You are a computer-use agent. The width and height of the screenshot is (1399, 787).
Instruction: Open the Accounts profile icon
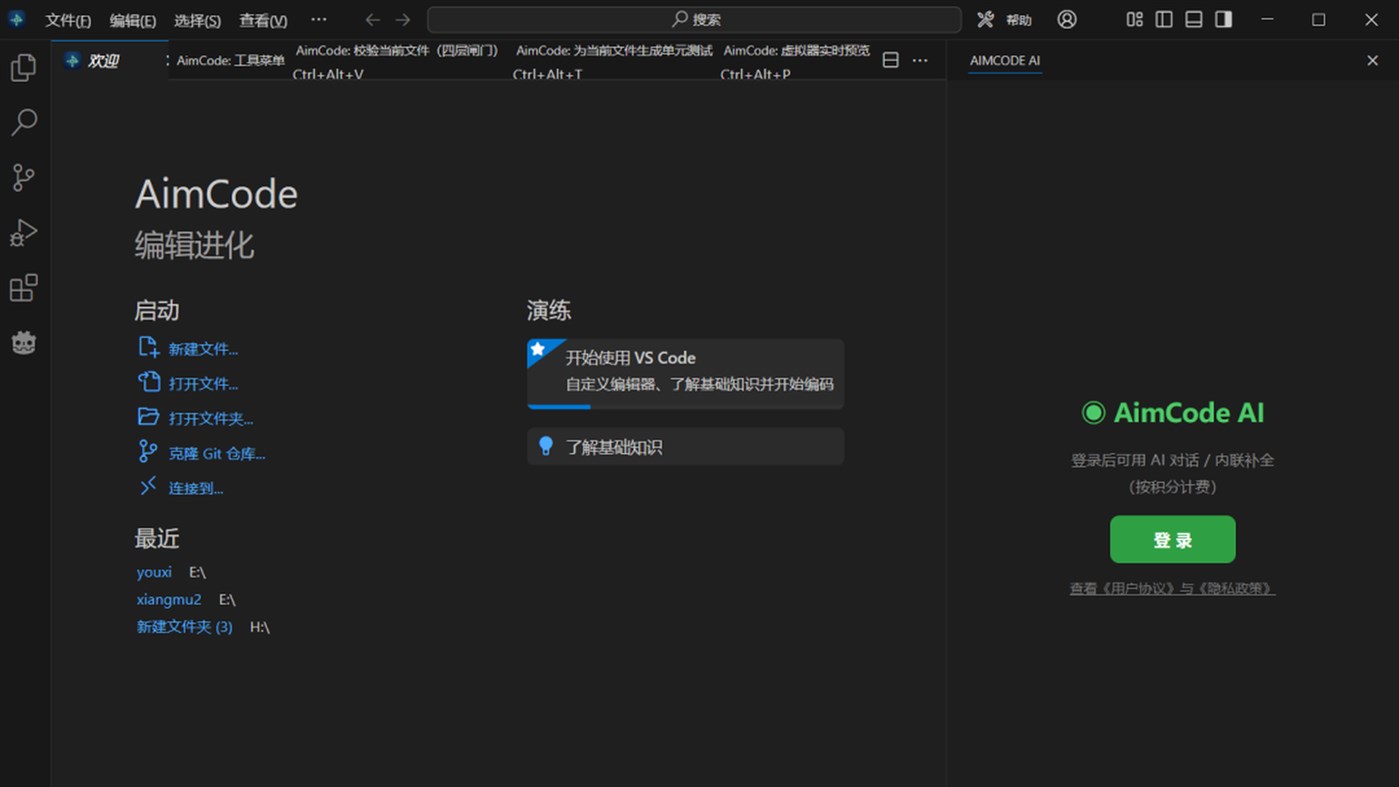pyautogui.click(x=1067, y=19)
